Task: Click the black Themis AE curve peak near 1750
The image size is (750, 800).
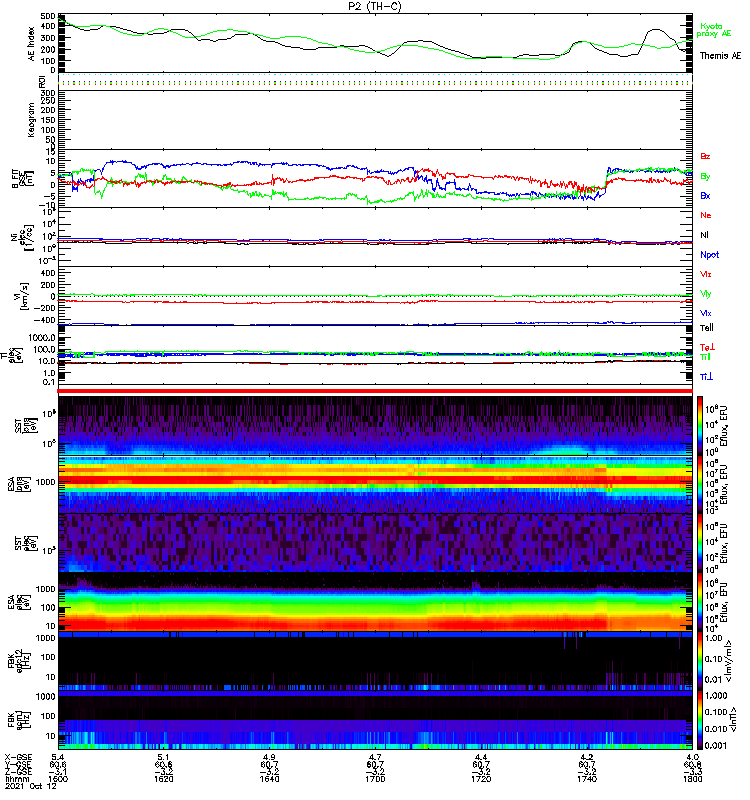Action: click(x=657, y=30)
